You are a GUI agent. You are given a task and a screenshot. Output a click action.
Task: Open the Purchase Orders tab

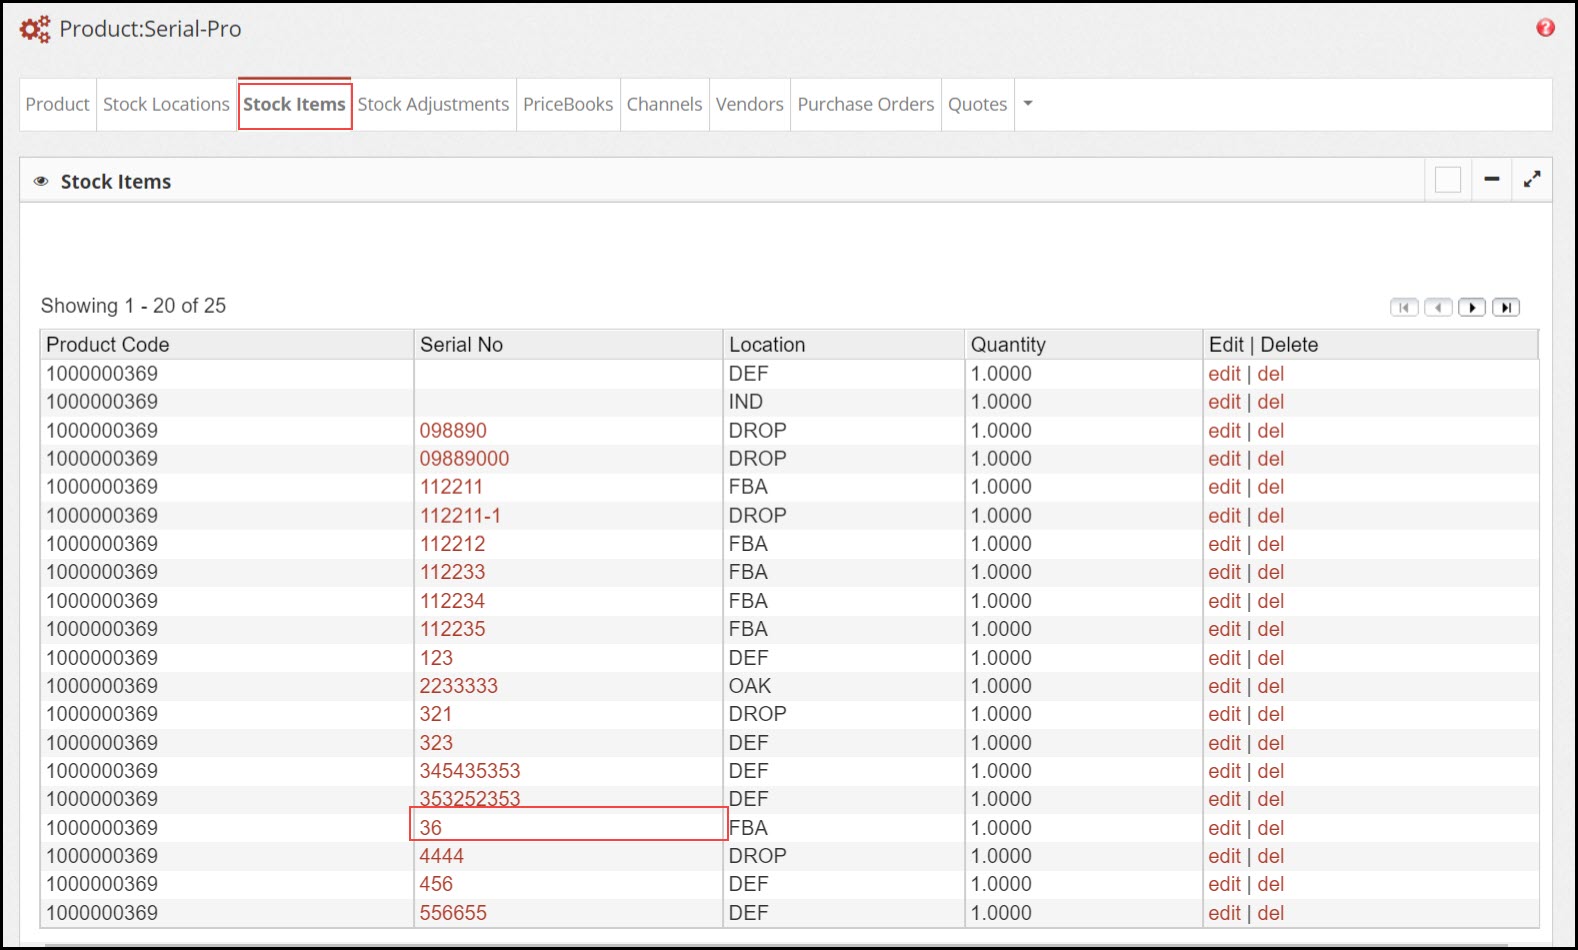click(865, 104)
